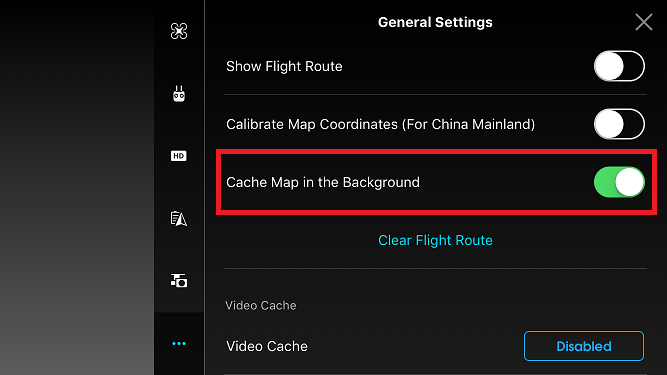This screenshot has height=375, width=667.
Task: Toggle the Show Flight Route switch
Action: pyautogui.click(x=619, y=66)
